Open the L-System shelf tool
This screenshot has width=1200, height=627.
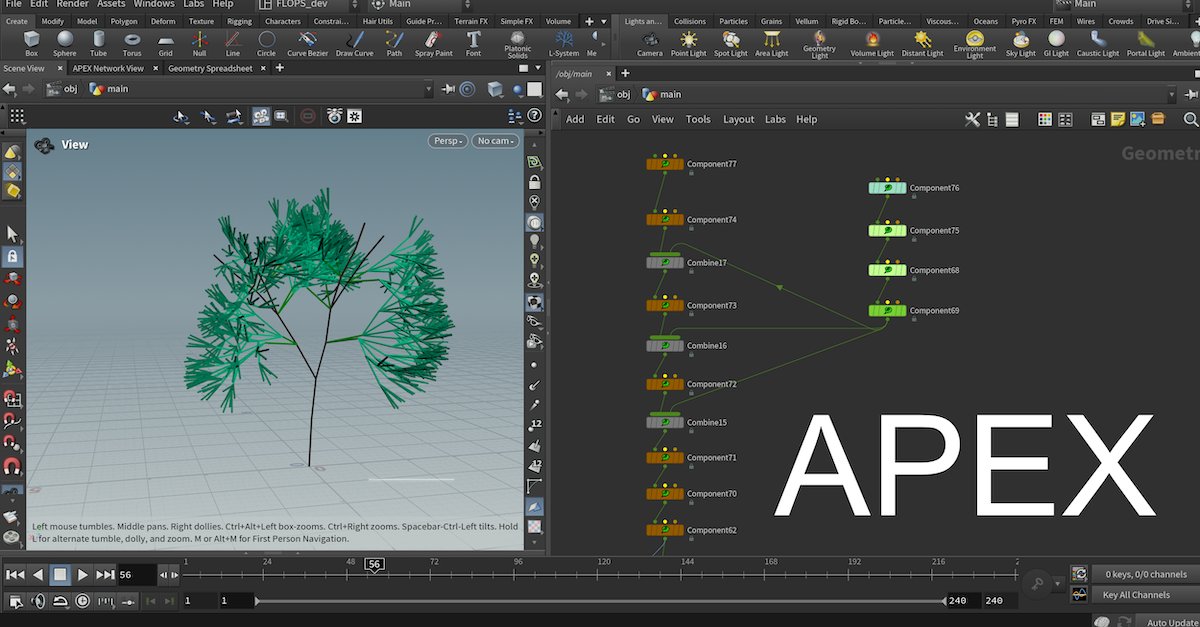(x=564, y=43)
